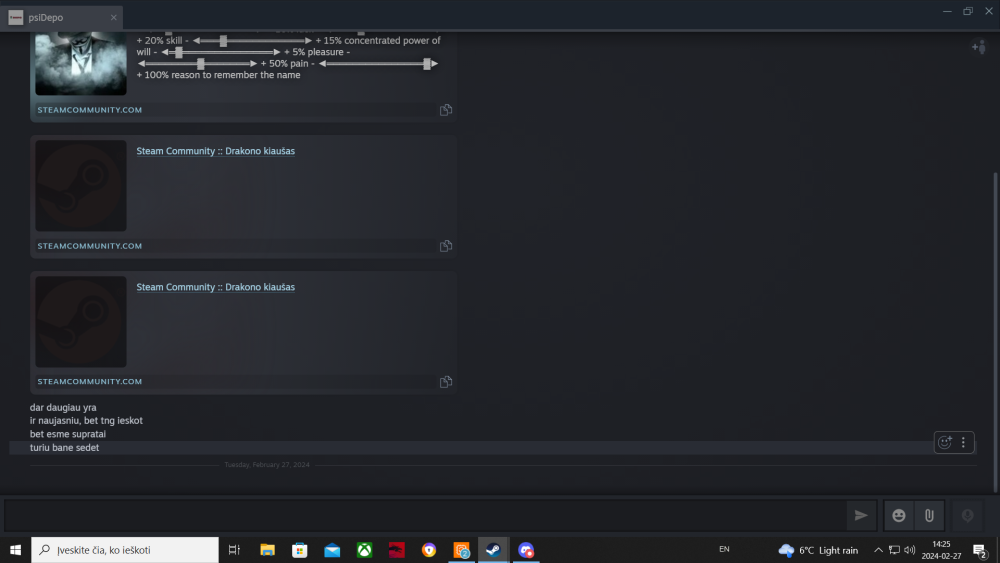1000x563 pixels.
Task: Open the Windows notification center
Action: click(980, 550)
